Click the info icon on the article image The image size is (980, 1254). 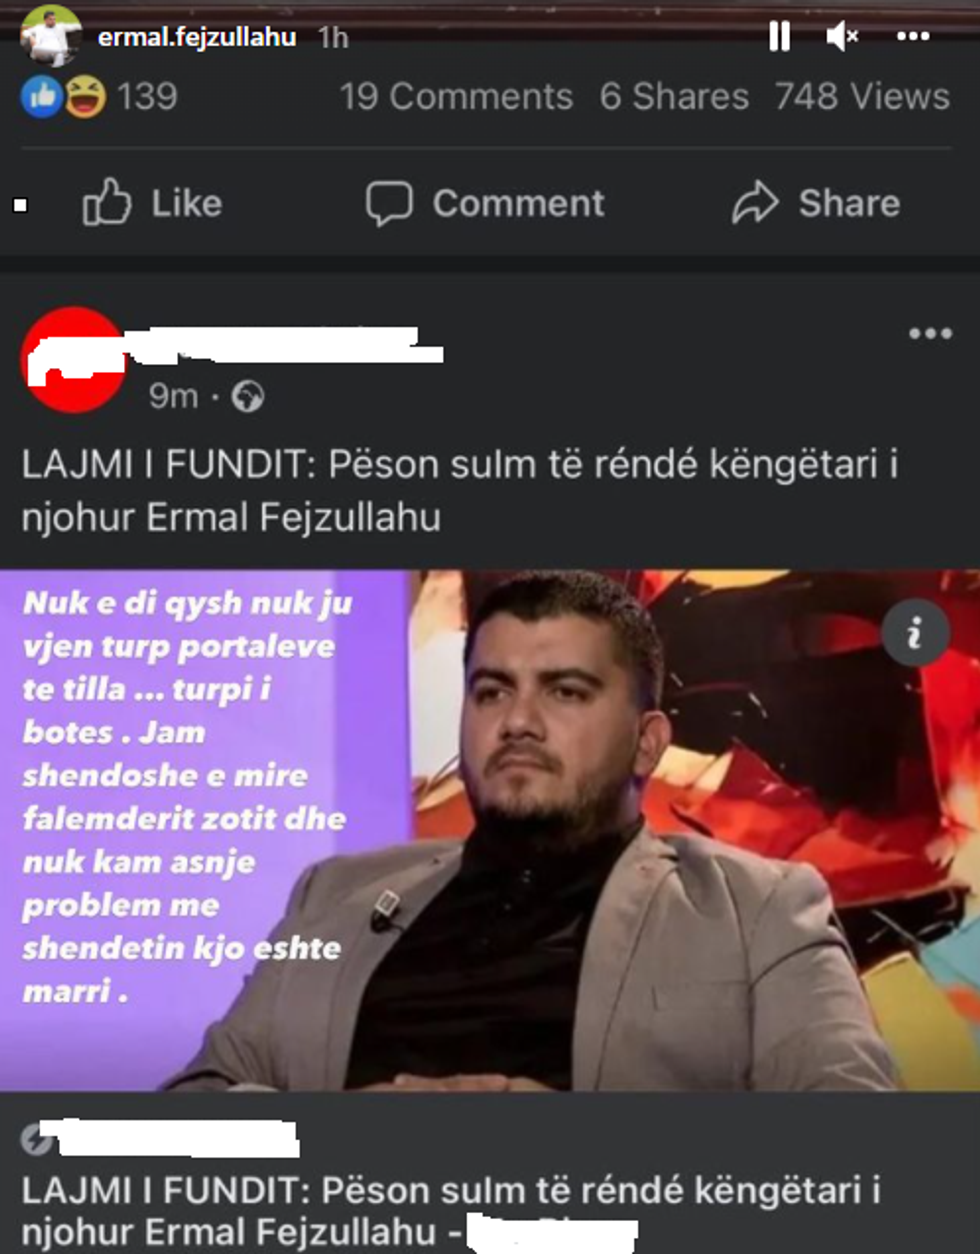(x=915, y=633)
